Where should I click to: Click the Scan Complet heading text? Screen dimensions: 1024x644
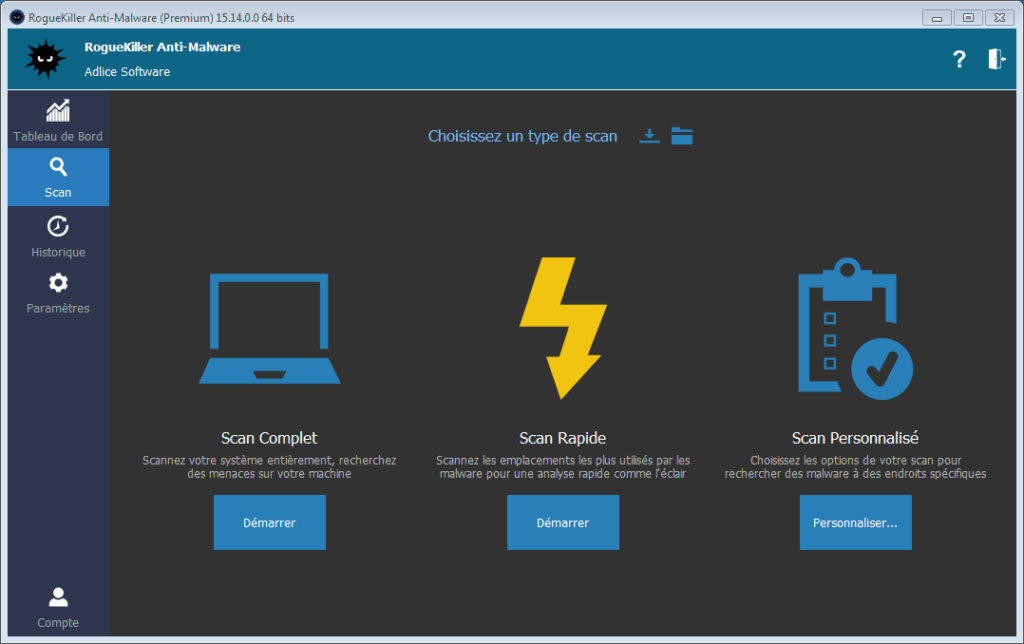tap(269, 438)
